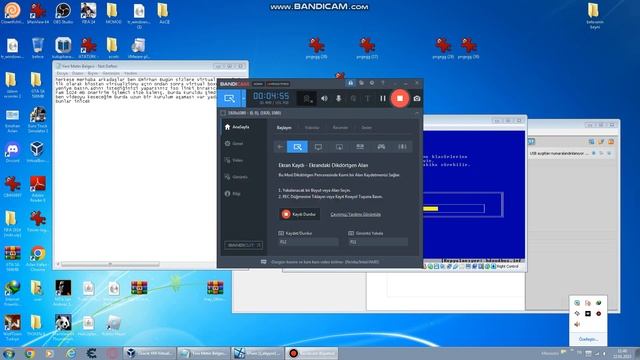Click the Görüntü Yakala hotkey field
Image resolution: width=640 pixels, height=360 pixels.
point(378,242)
